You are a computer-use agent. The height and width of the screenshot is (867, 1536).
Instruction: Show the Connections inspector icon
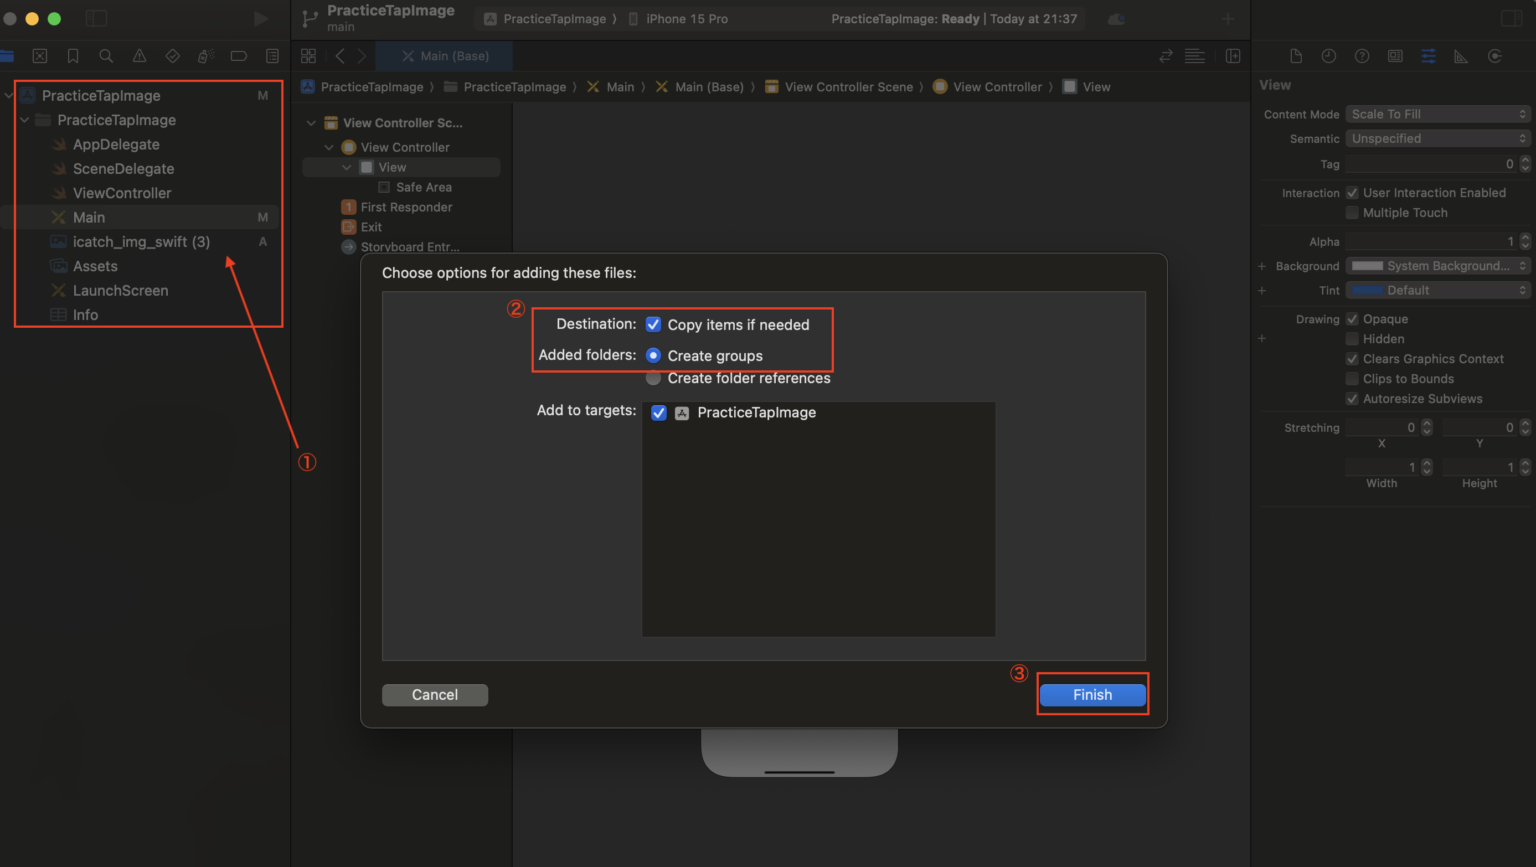pyautogui.click(x=1494, y=56)
